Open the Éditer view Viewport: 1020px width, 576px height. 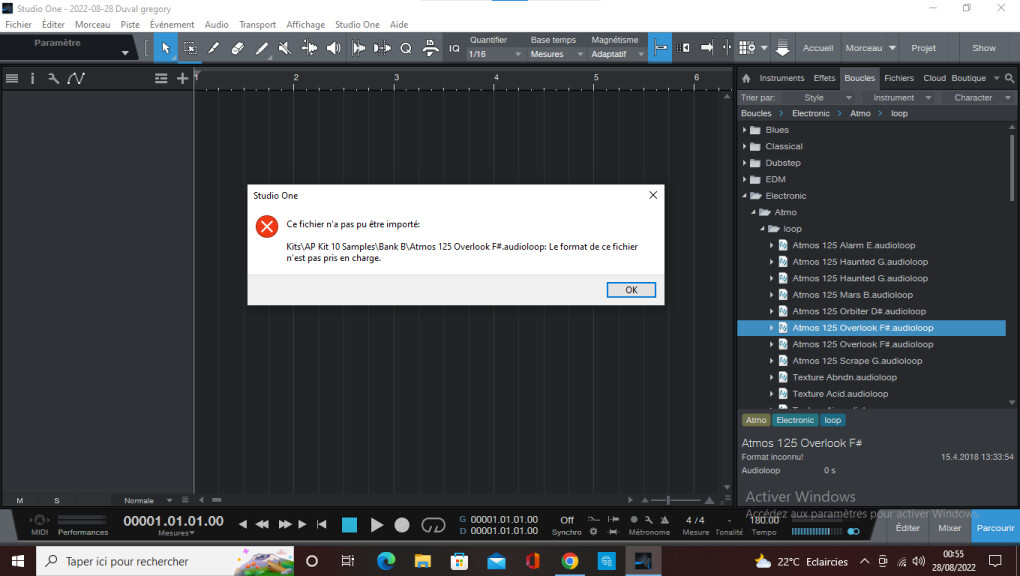coord(907,528)
